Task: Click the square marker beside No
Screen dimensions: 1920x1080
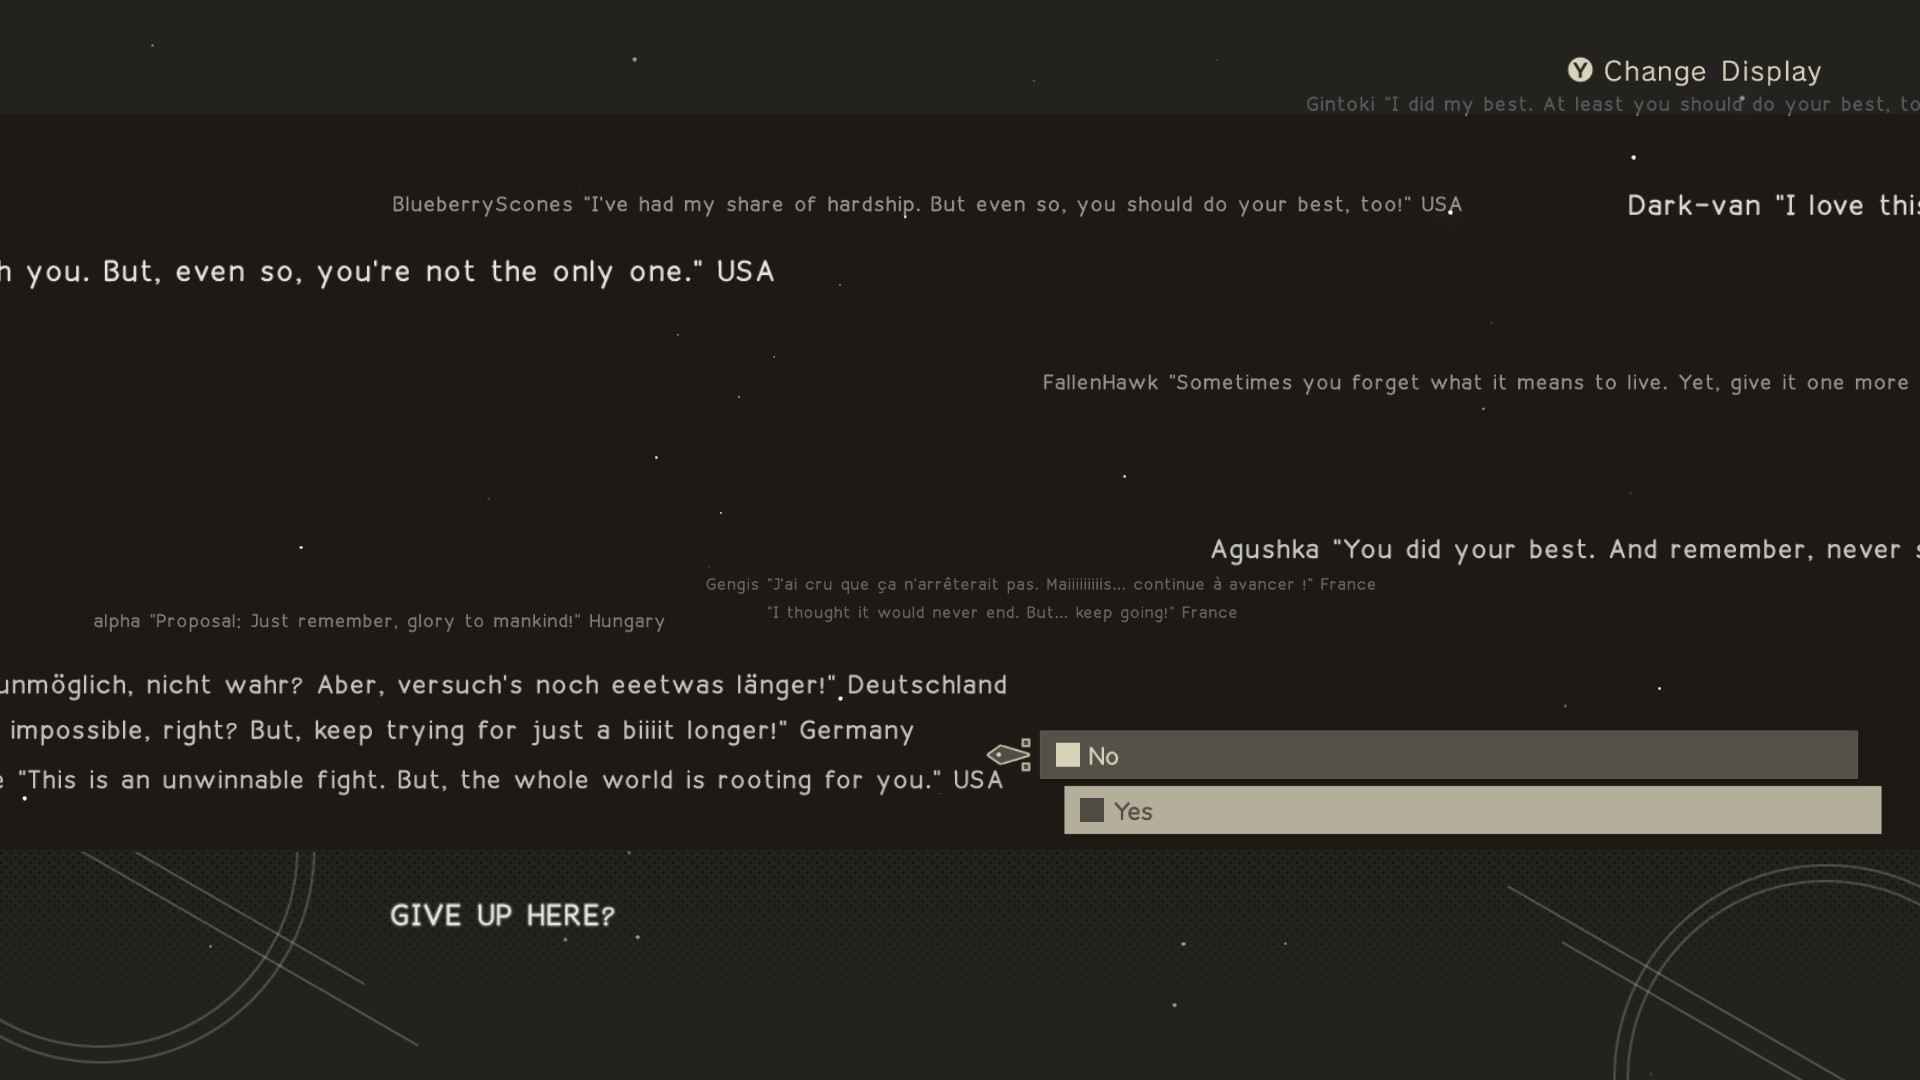Action: [1068, 755]
